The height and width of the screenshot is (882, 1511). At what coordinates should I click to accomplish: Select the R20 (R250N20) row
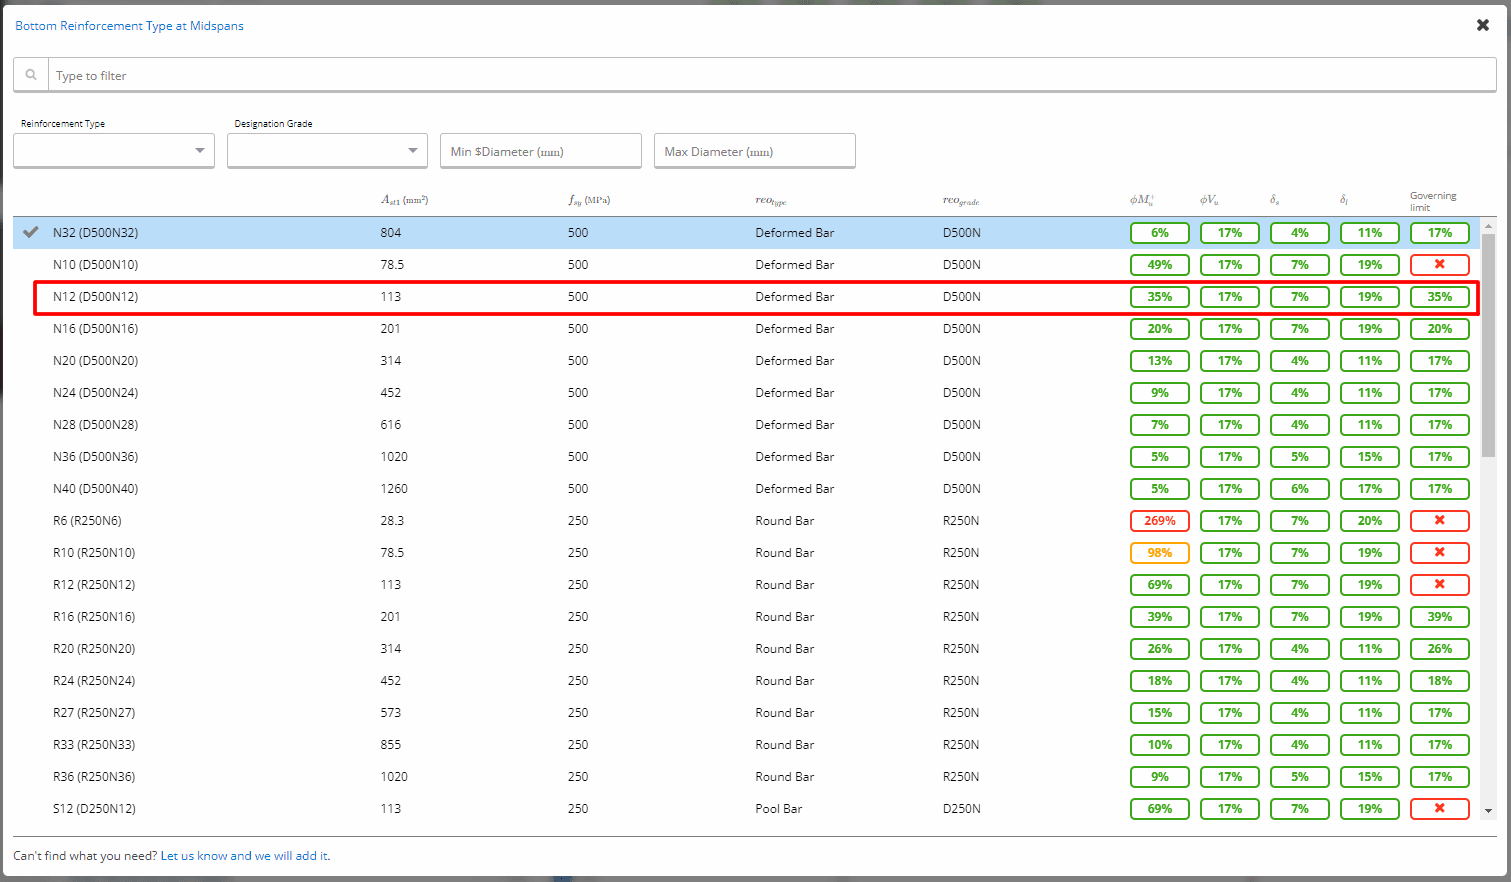[x=746, y=649]
